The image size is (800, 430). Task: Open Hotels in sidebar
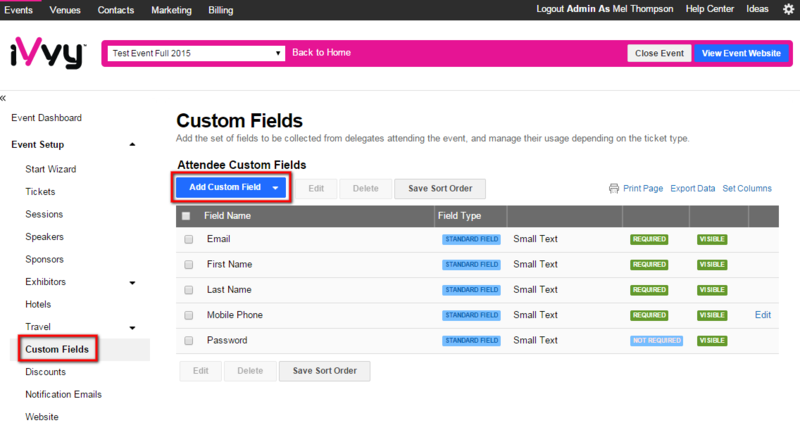(38, 304)
